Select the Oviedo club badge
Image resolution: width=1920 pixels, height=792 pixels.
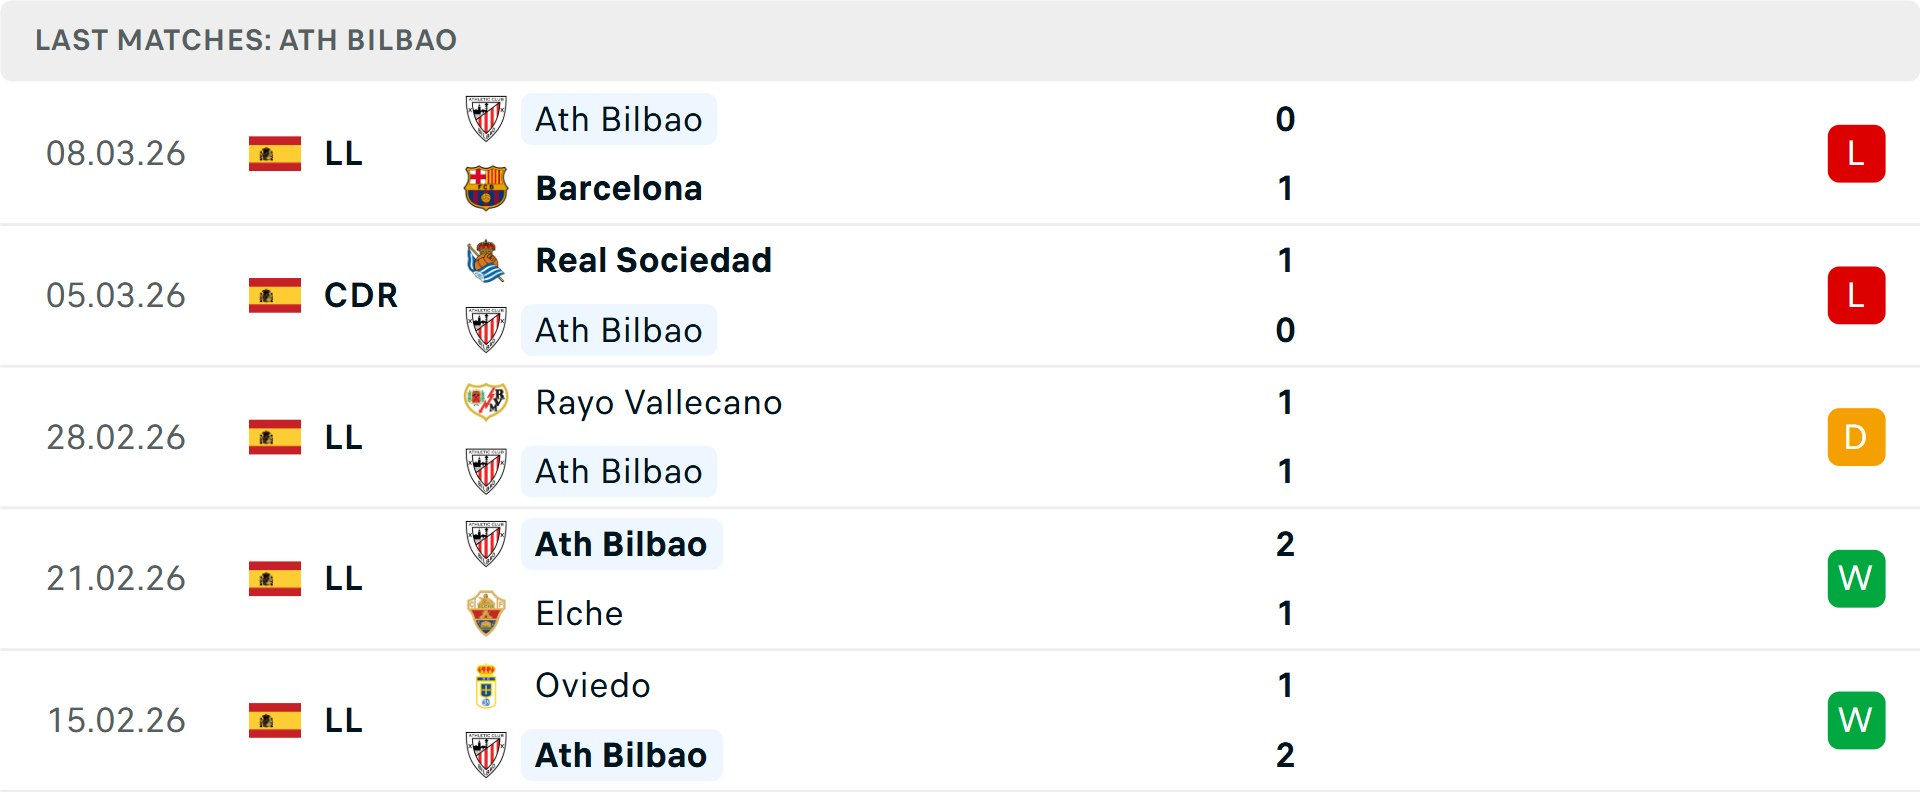point(487,686)
